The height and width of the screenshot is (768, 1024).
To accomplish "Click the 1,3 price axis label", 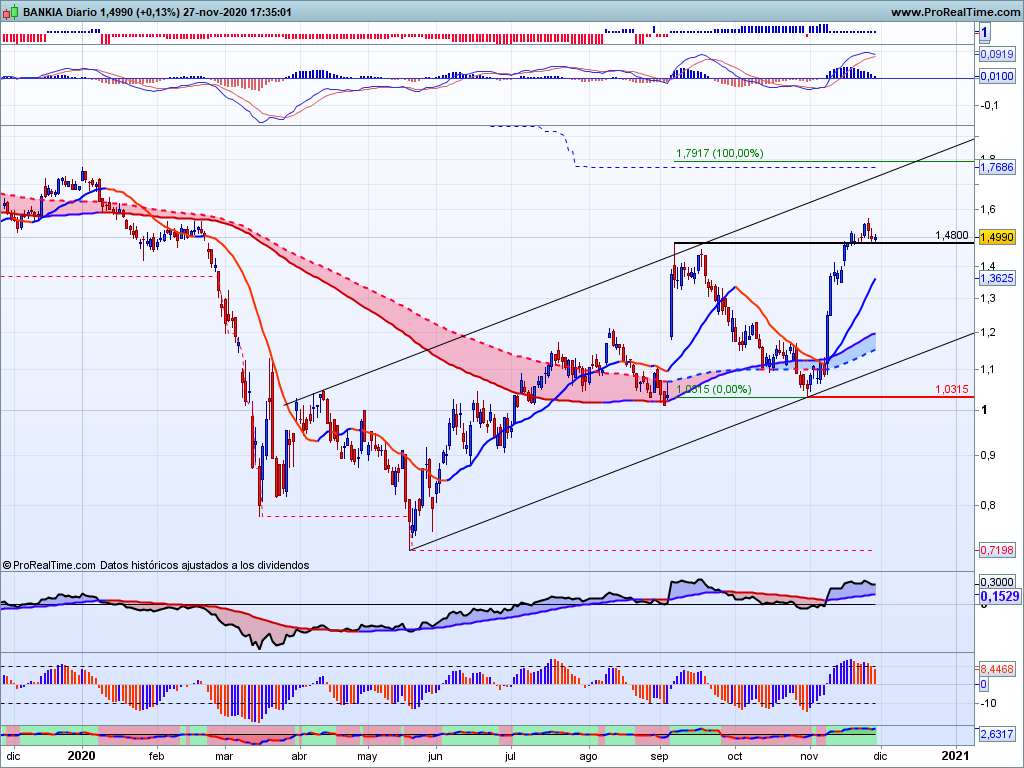I will tap(987, 298).
